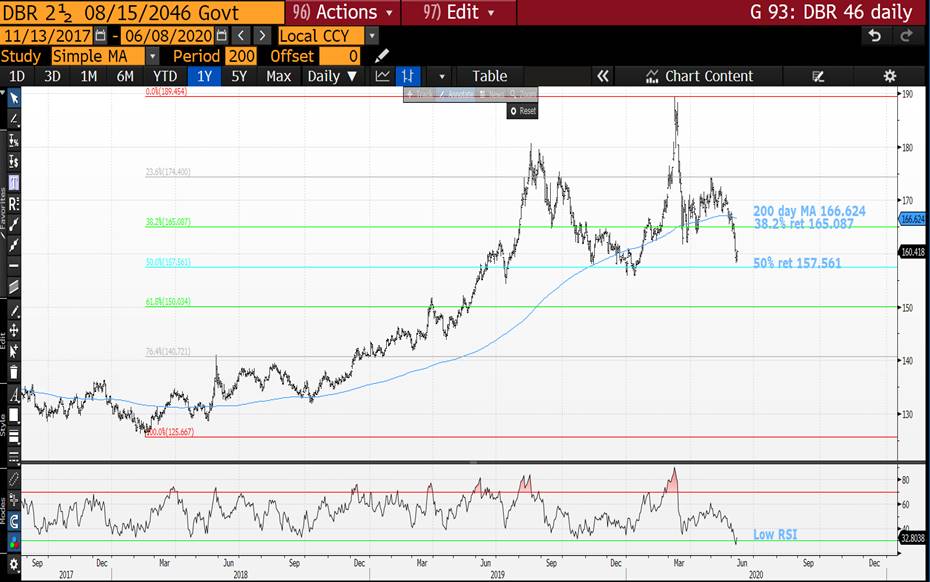Select the 1Y time range

(204, 76)
